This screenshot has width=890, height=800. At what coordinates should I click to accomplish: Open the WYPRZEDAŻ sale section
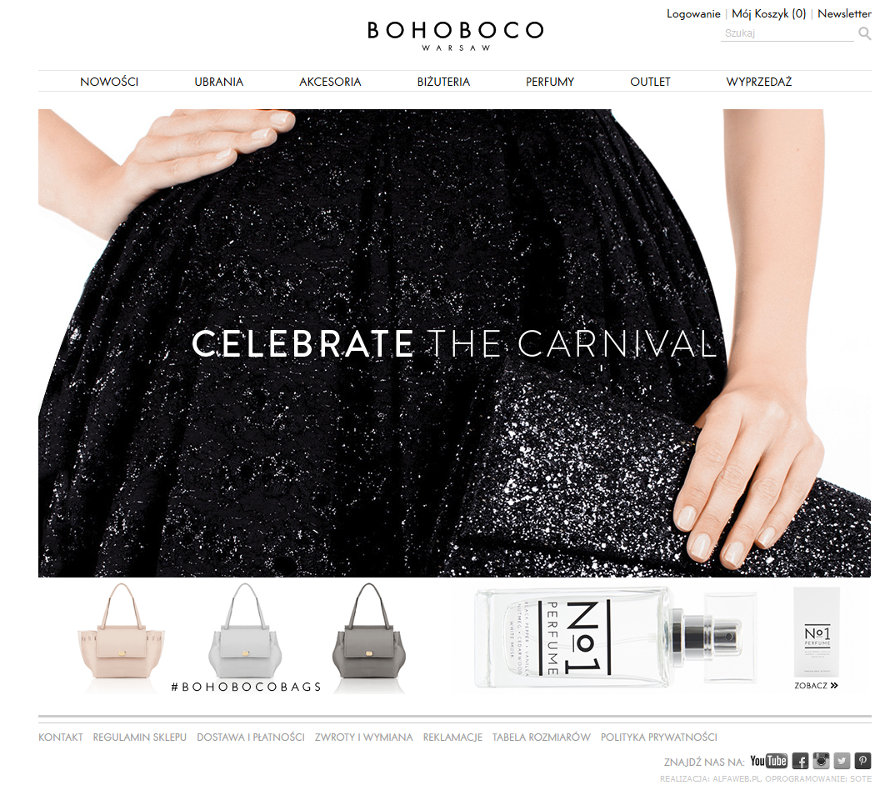759,82
